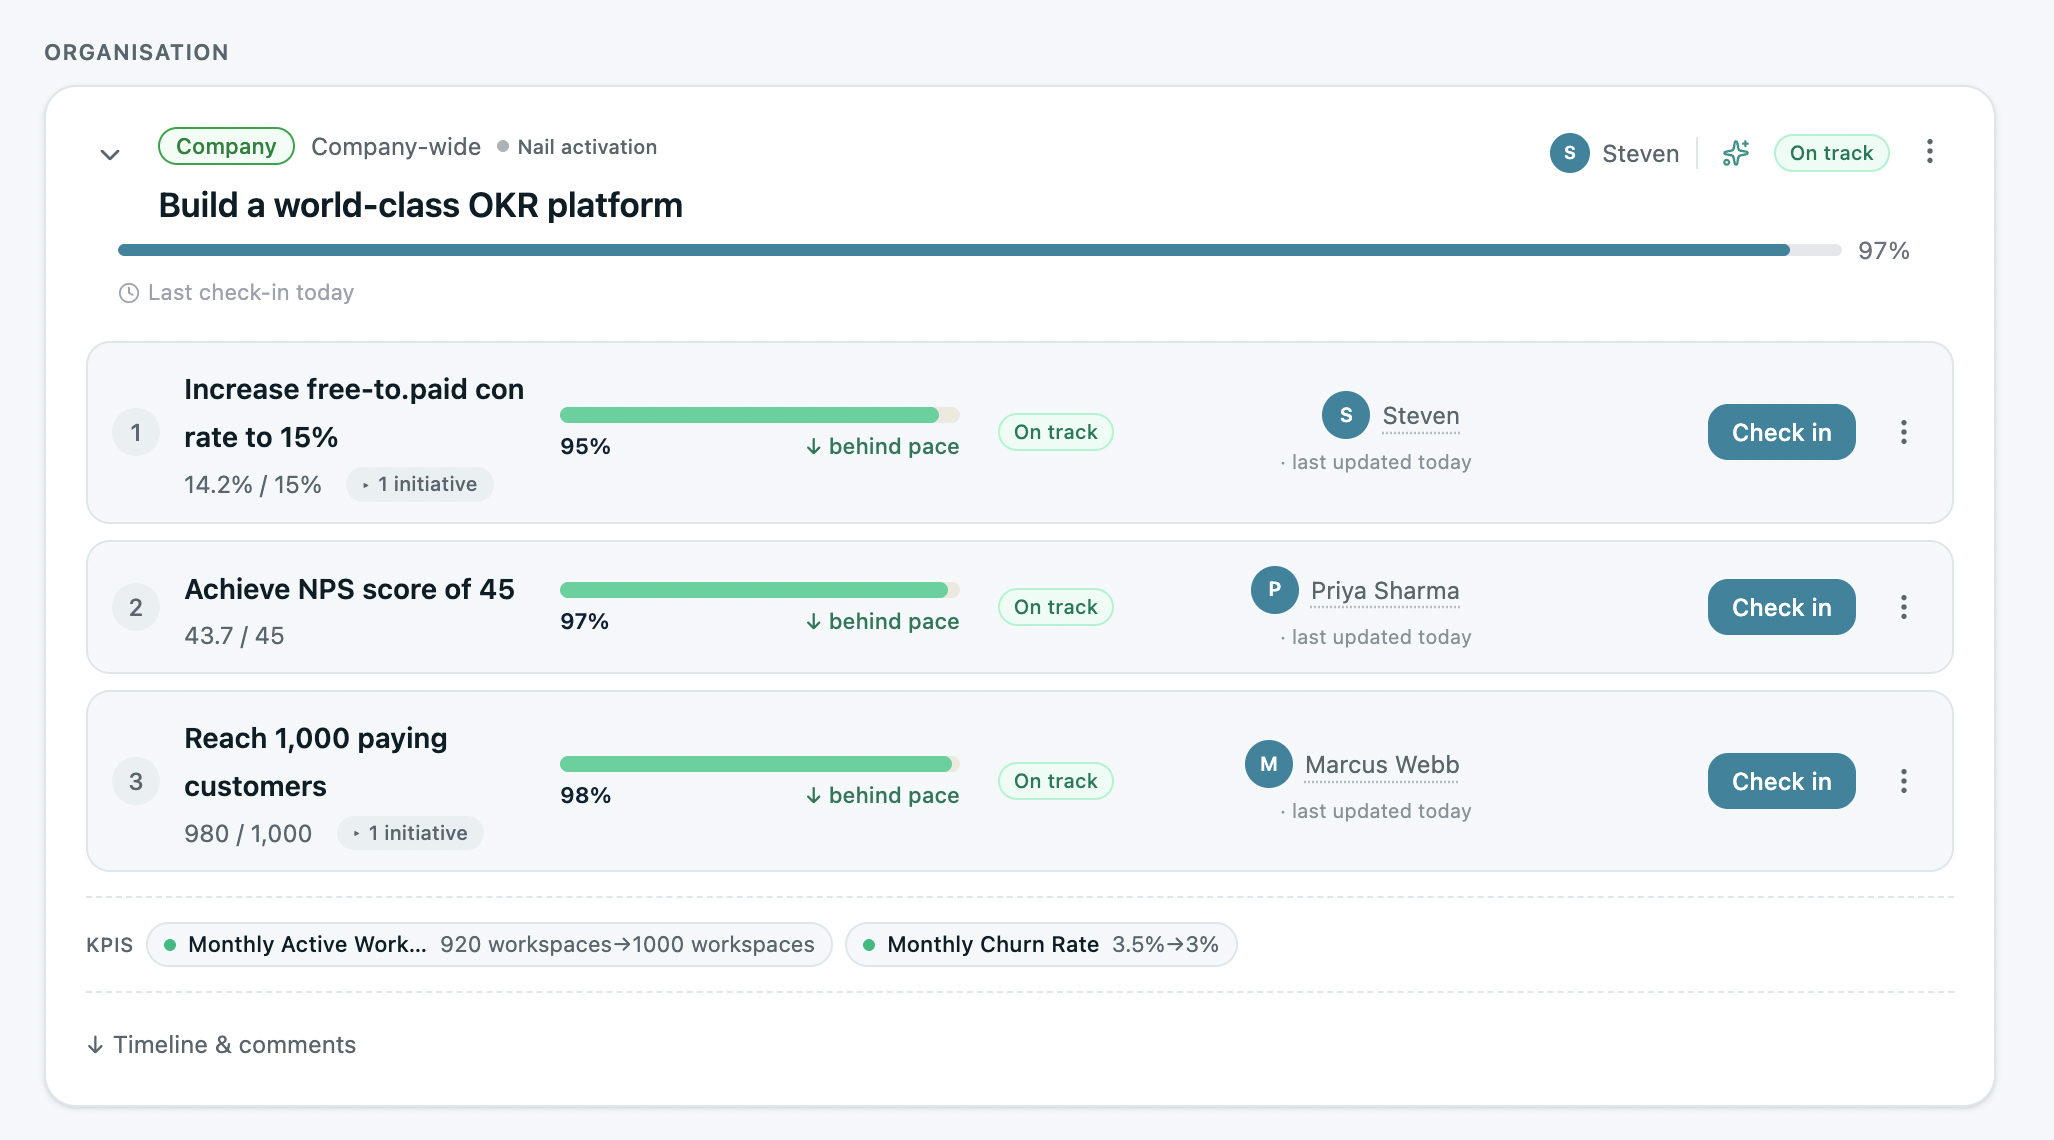
Task: Check in on the NPS score key result
Action: tap(1782, 607)
